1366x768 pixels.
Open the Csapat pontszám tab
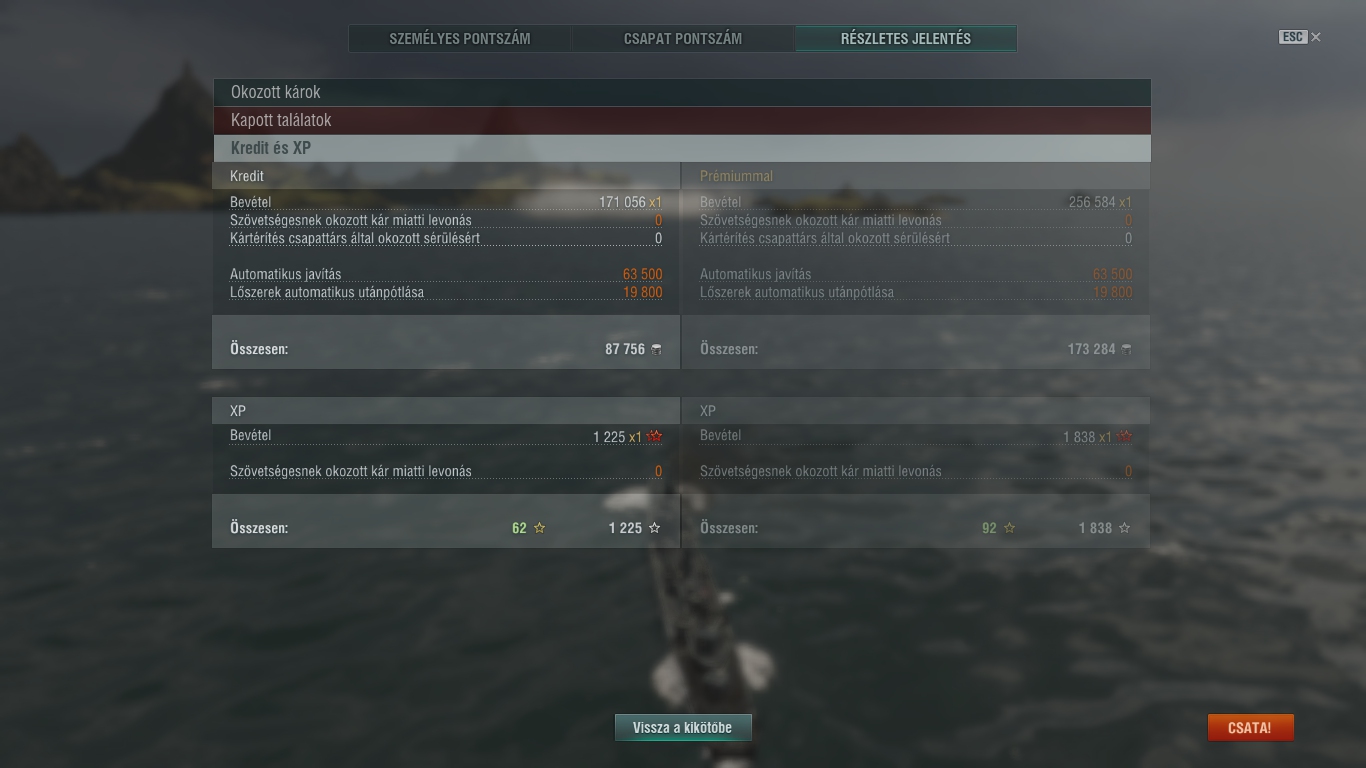coord(683,39)
